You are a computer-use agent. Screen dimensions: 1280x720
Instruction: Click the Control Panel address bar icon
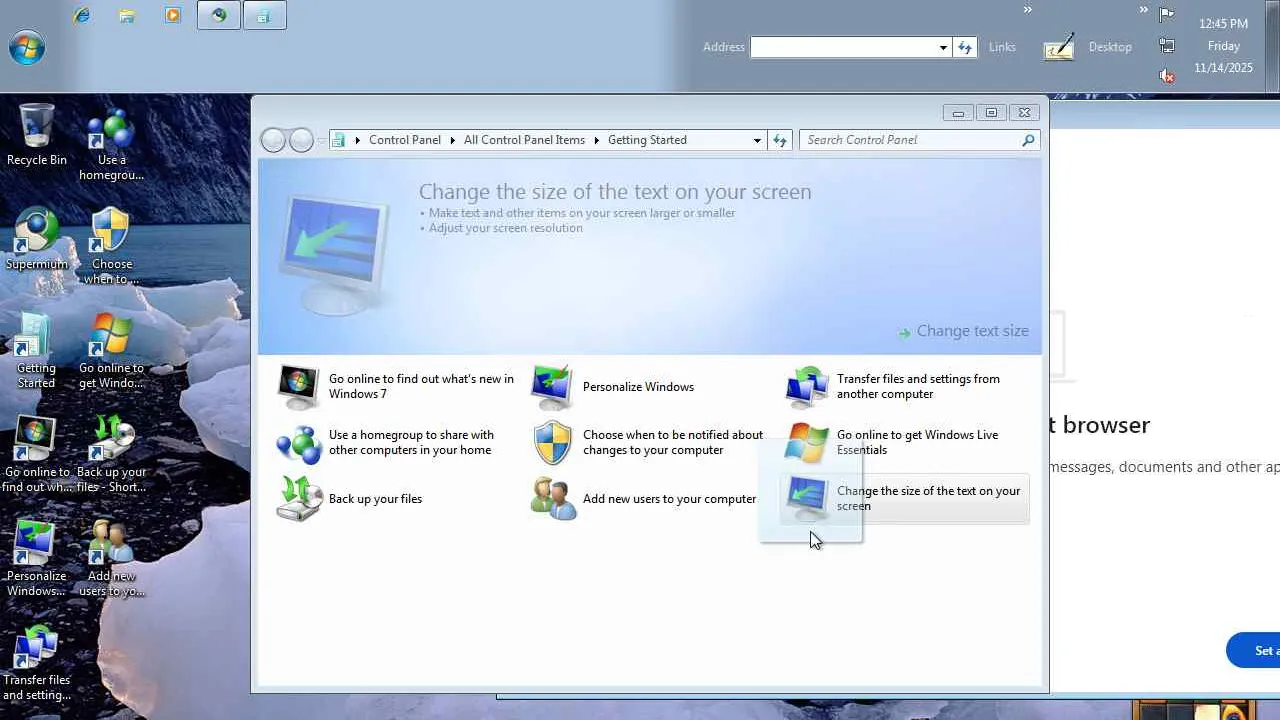(339, 140)
